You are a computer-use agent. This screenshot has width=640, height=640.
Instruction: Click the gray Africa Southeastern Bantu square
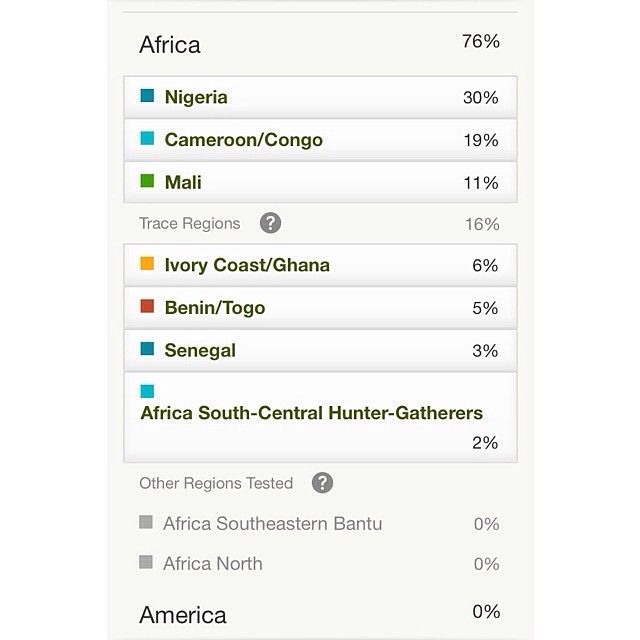pyautogui.click(x=146, y=522)
